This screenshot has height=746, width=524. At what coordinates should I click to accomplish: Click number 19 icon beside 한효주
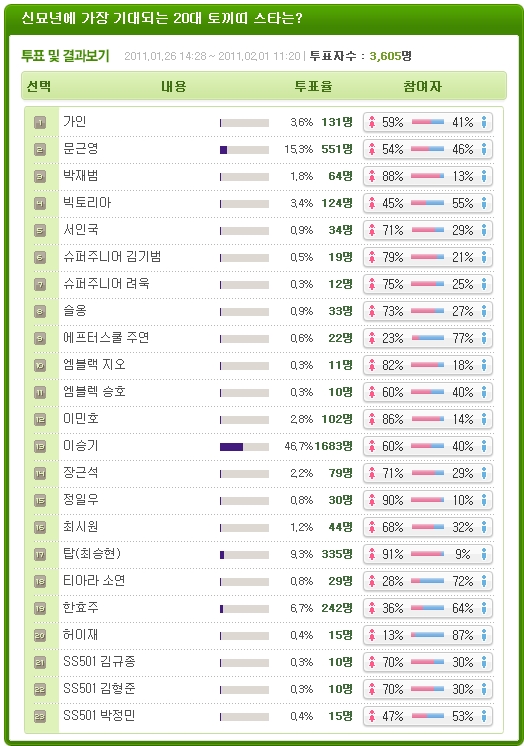(x=40, y=609)
